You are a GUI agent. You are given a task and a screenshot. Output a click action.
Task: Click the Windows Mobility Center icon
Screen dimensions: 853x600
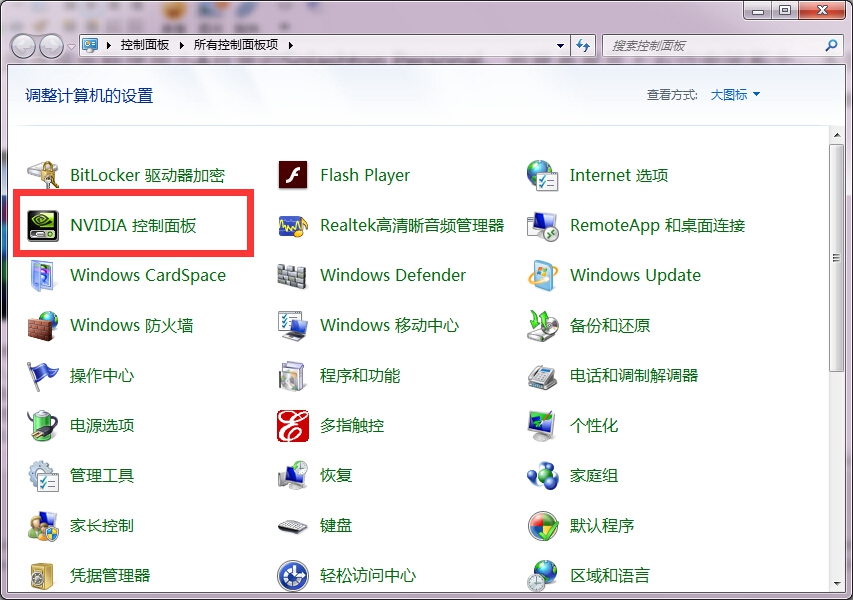293,325
